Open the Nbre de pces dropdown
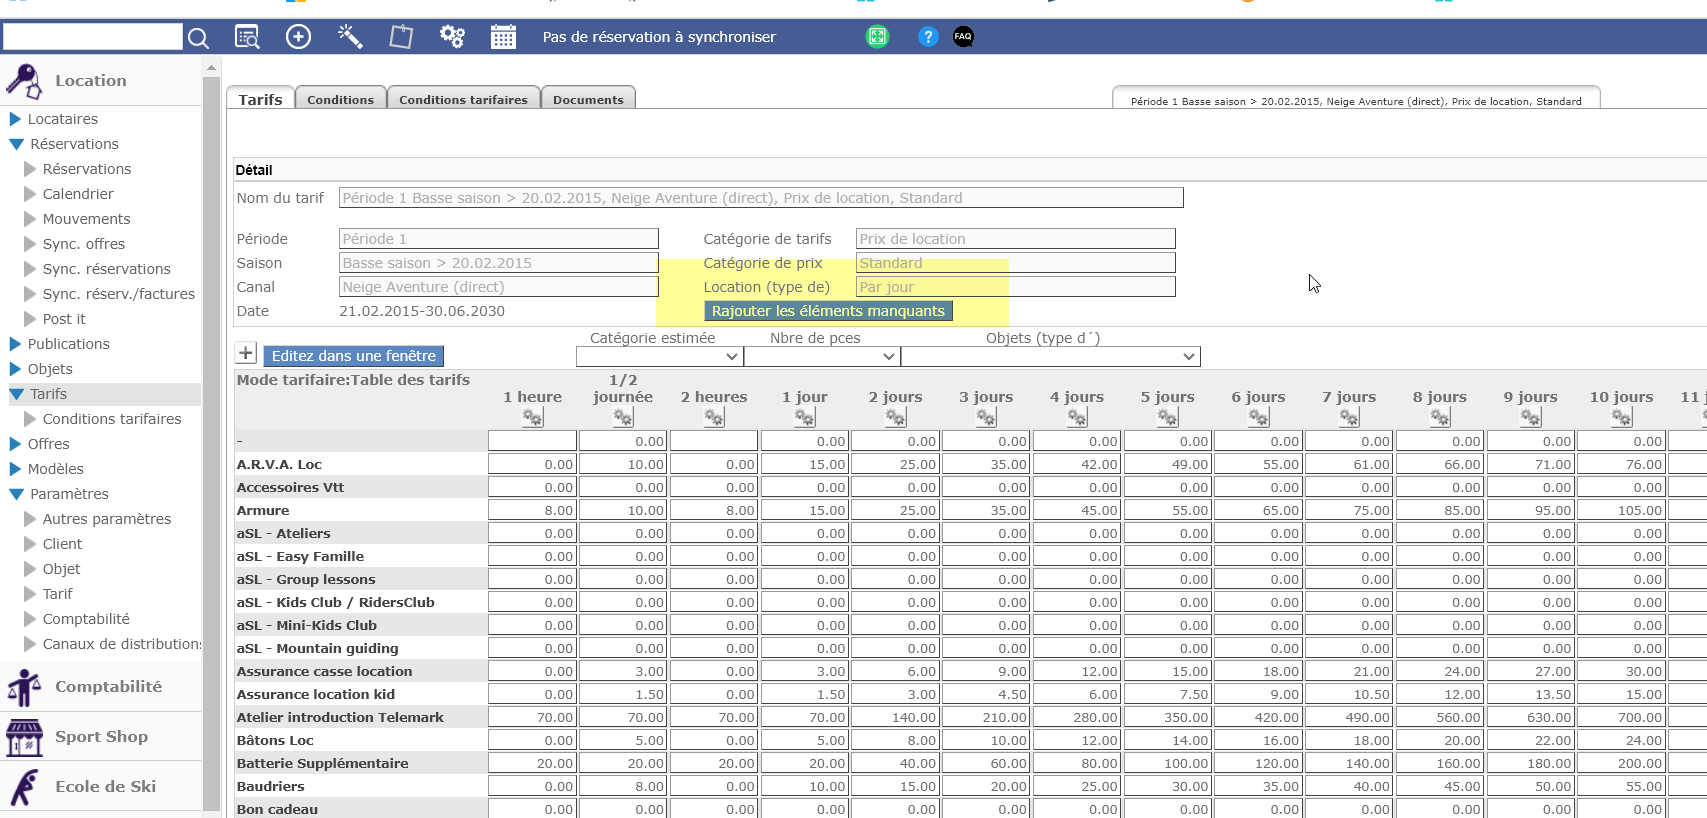Viewport: 1707px width, 818px height. click(821, 356)
